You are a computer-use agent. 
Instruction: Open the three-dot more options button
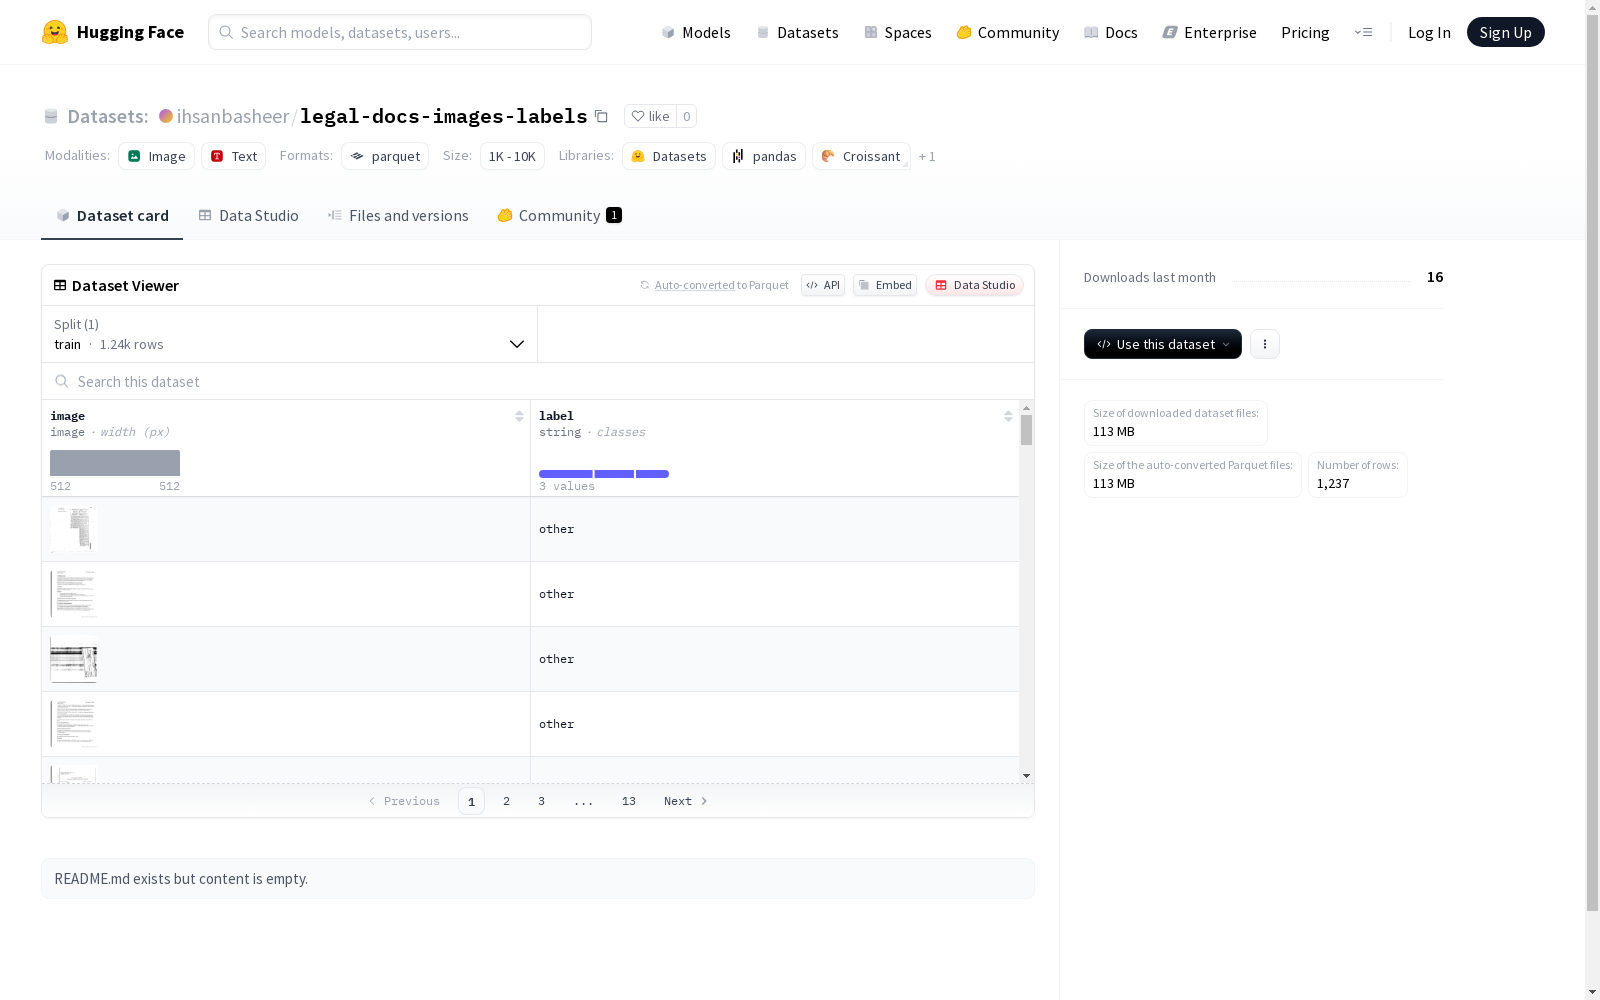click(x=1265, y=344)
